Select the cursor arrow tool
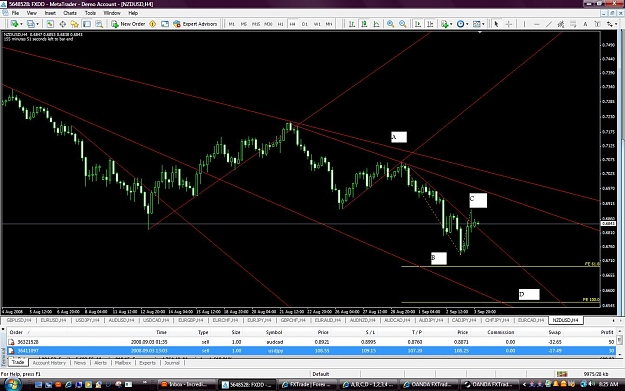 coord(496,24)
